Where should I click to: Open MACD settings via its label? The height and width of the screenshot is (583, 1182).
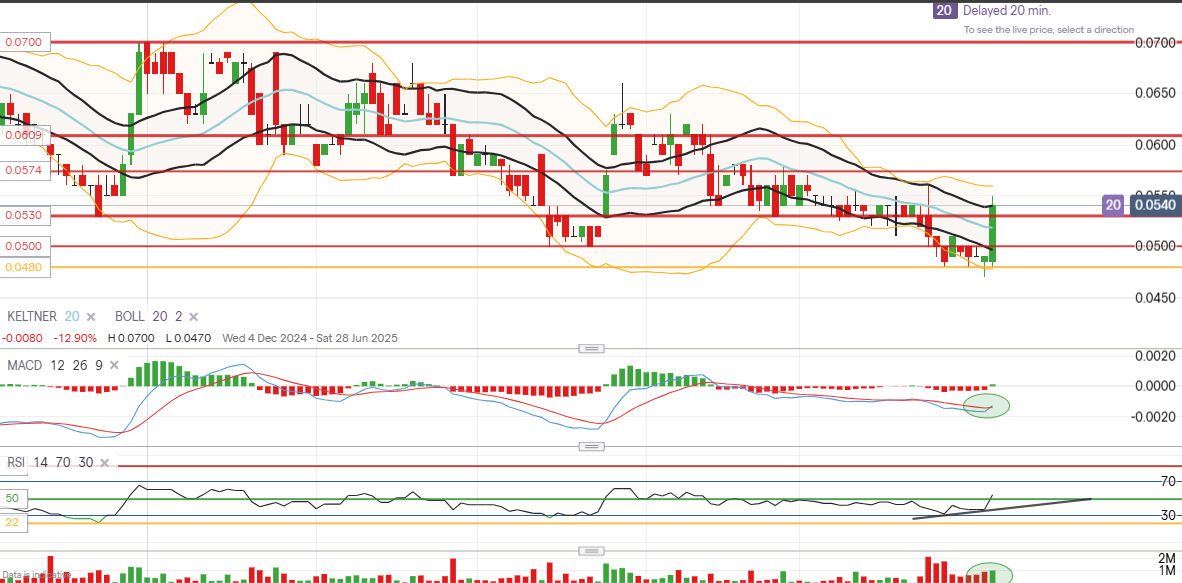(24, 365)
